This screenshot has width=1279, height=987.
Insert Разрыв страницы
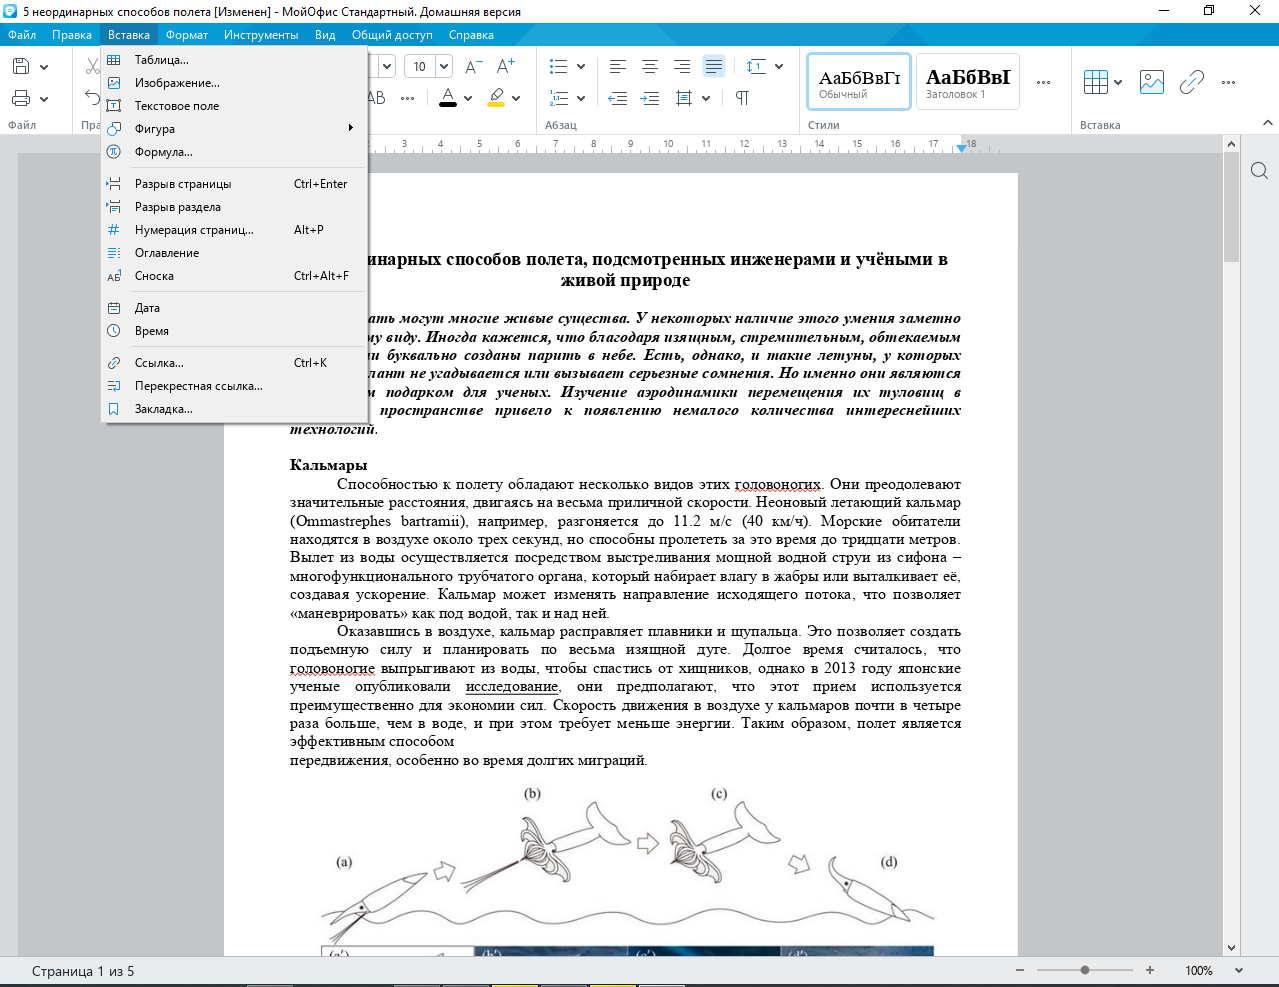(234, 184)
